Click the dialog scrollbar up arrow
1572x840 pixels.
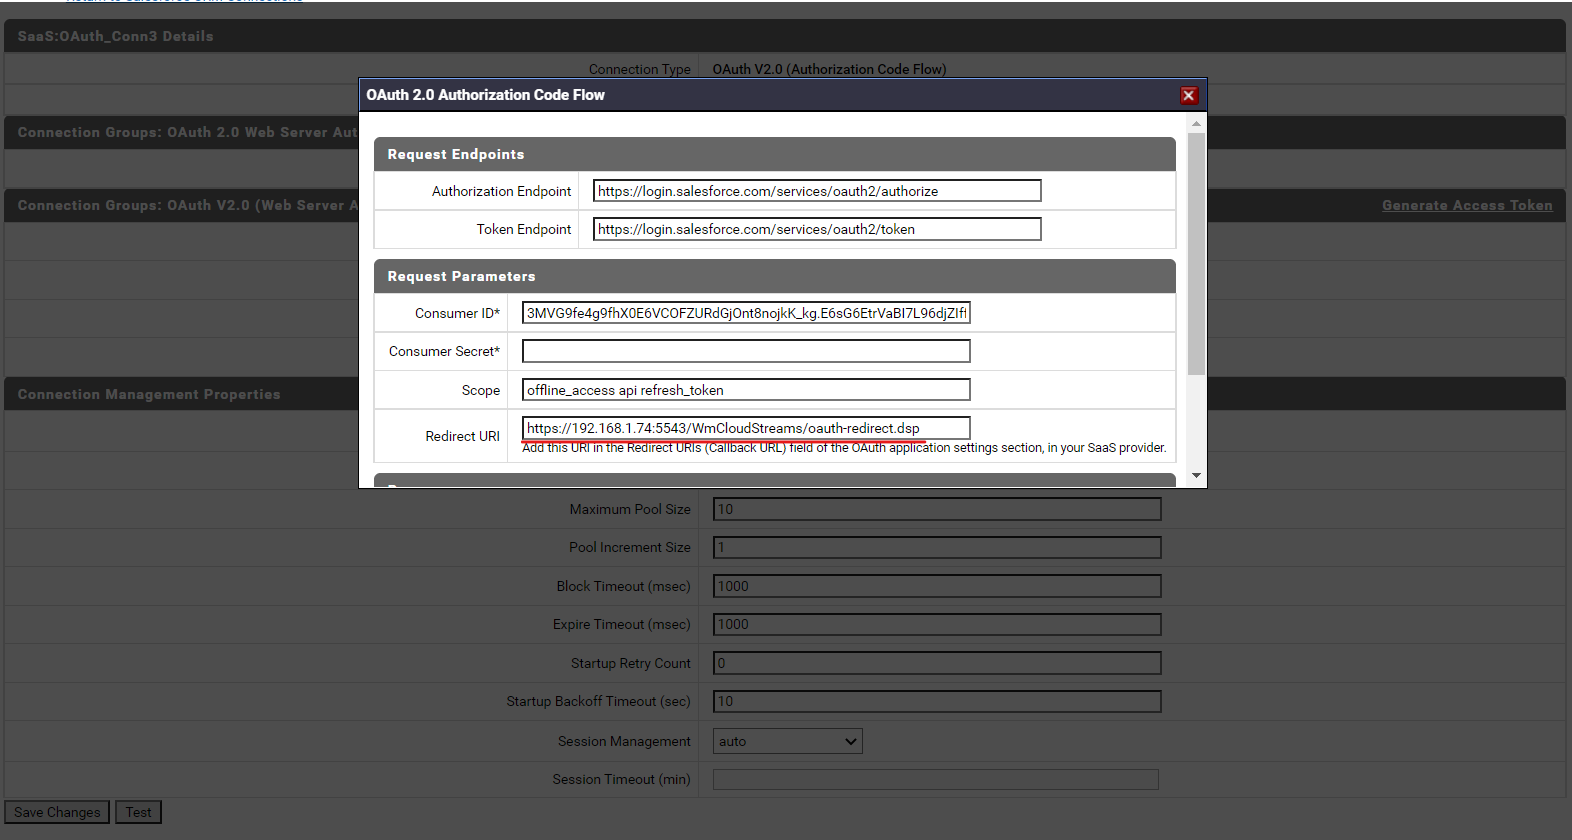point(1196,124)
